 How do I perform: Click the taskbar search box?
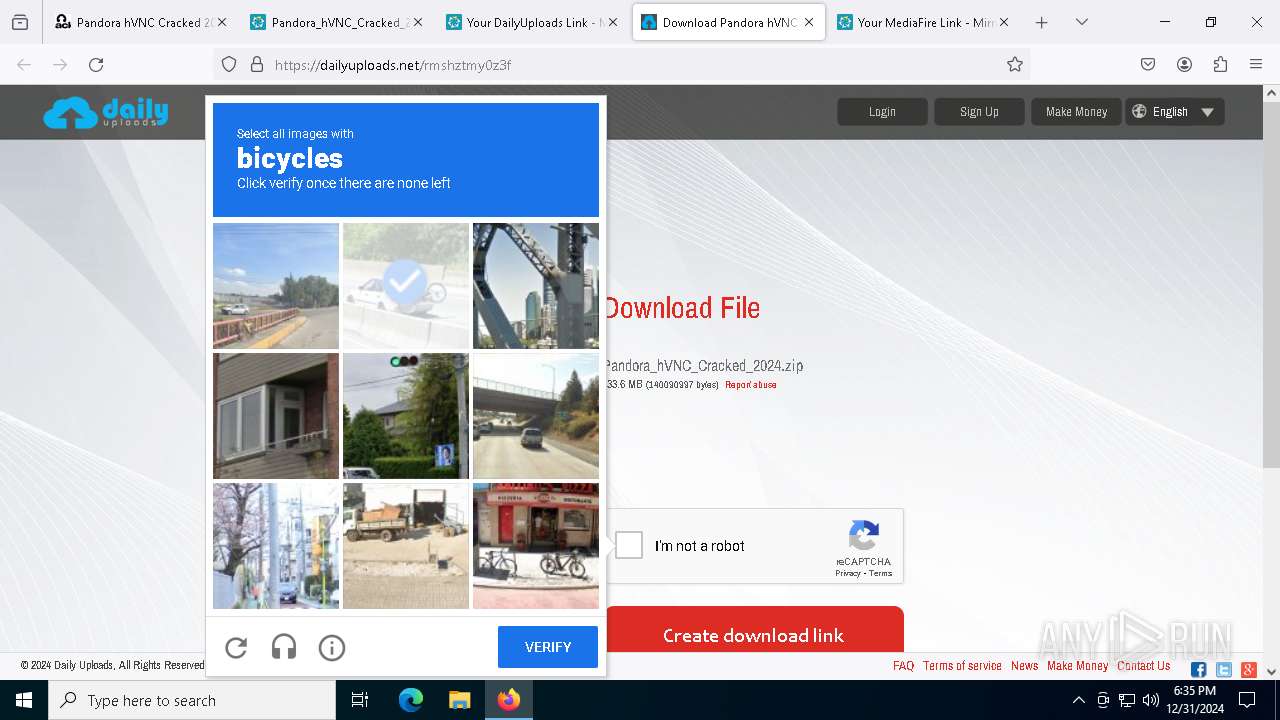192,700
